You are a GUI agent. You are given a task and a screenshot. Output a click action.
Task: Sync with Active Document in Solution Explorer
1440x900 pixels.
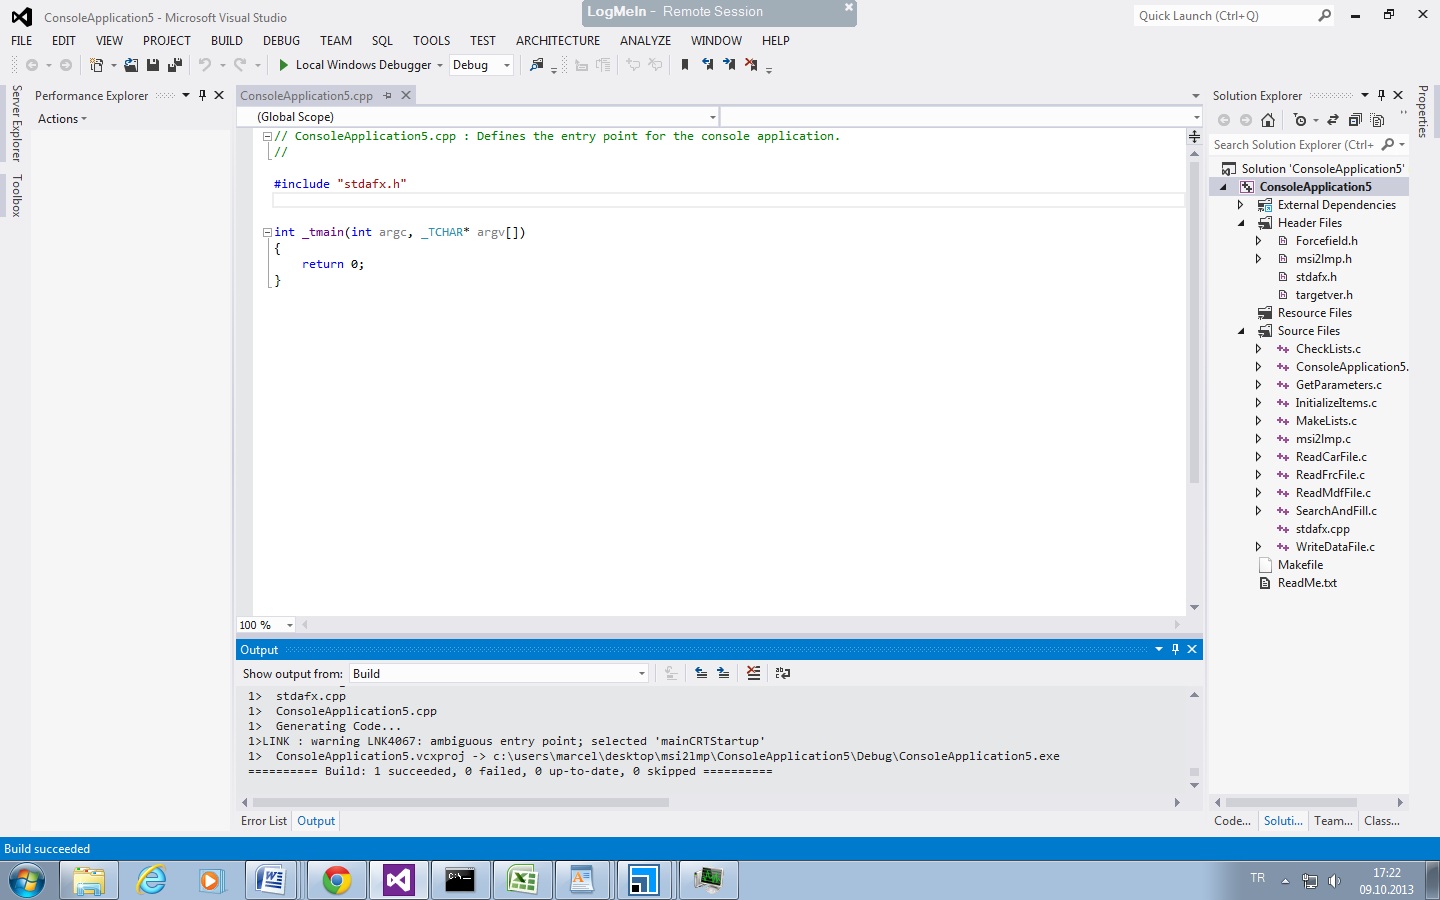(1333, 120)
